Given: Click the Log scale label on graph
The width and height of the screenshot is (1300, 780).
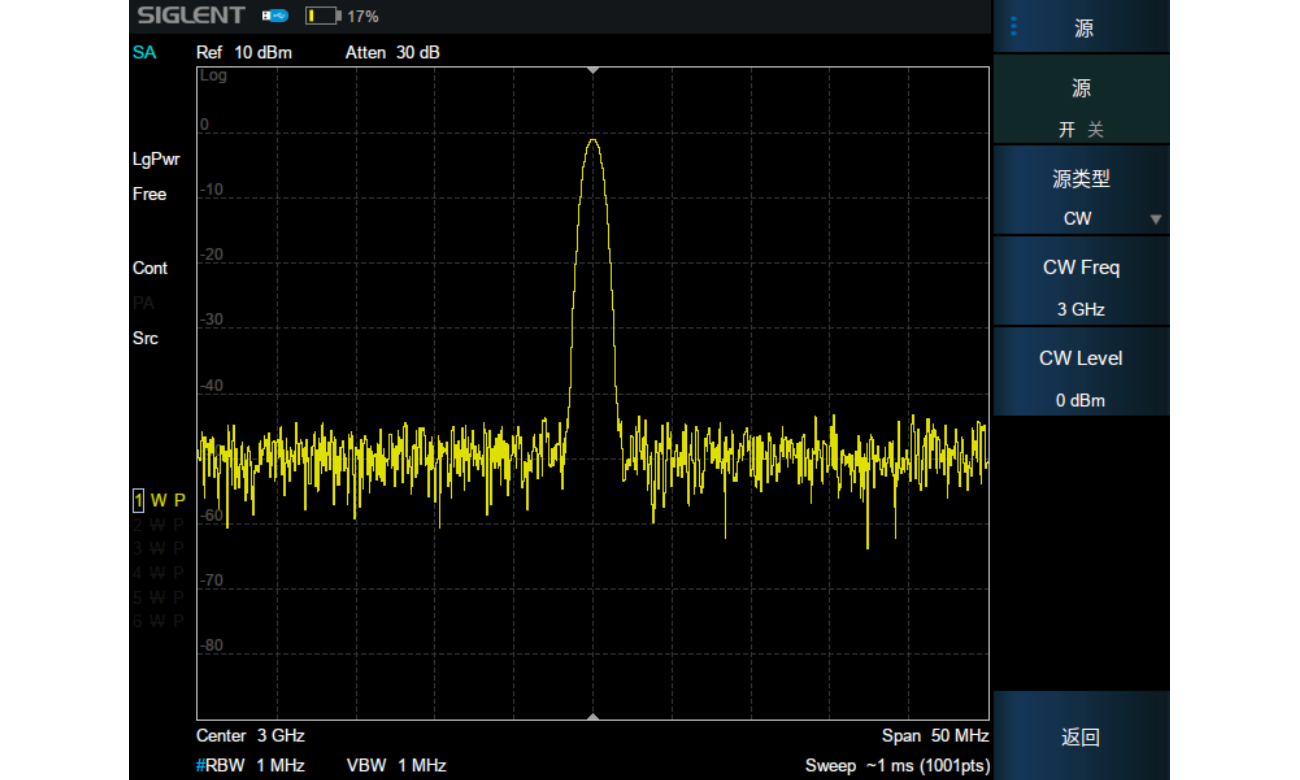Looking at the screenshot, I should tap(213, 76).
